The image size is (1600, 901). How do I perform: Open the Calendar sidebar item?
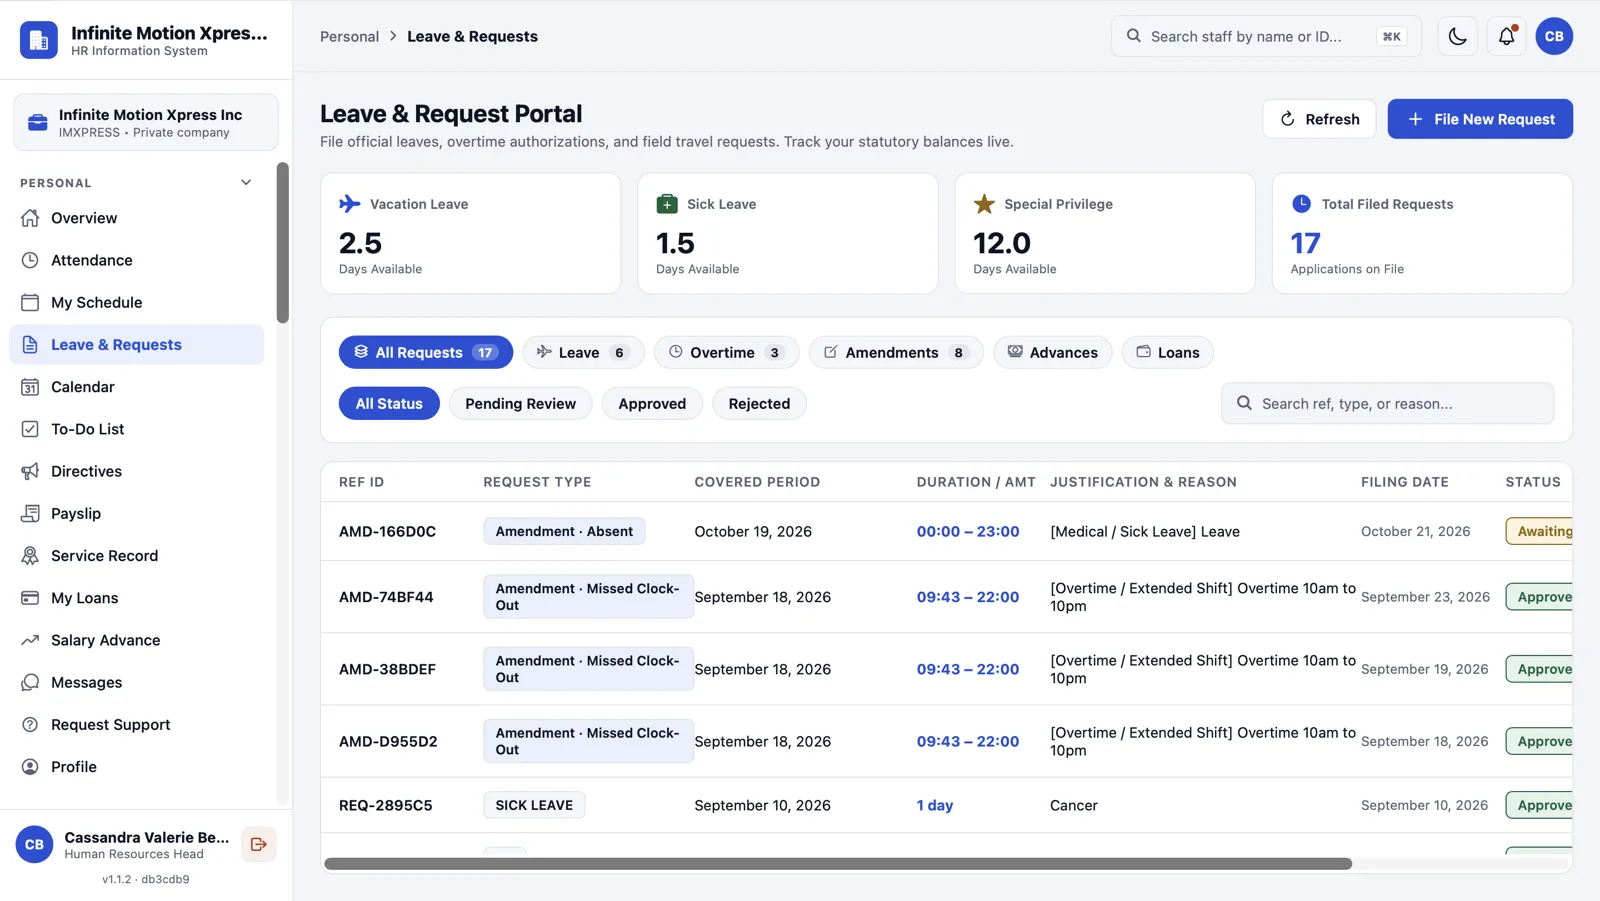[x=137, y=387]
